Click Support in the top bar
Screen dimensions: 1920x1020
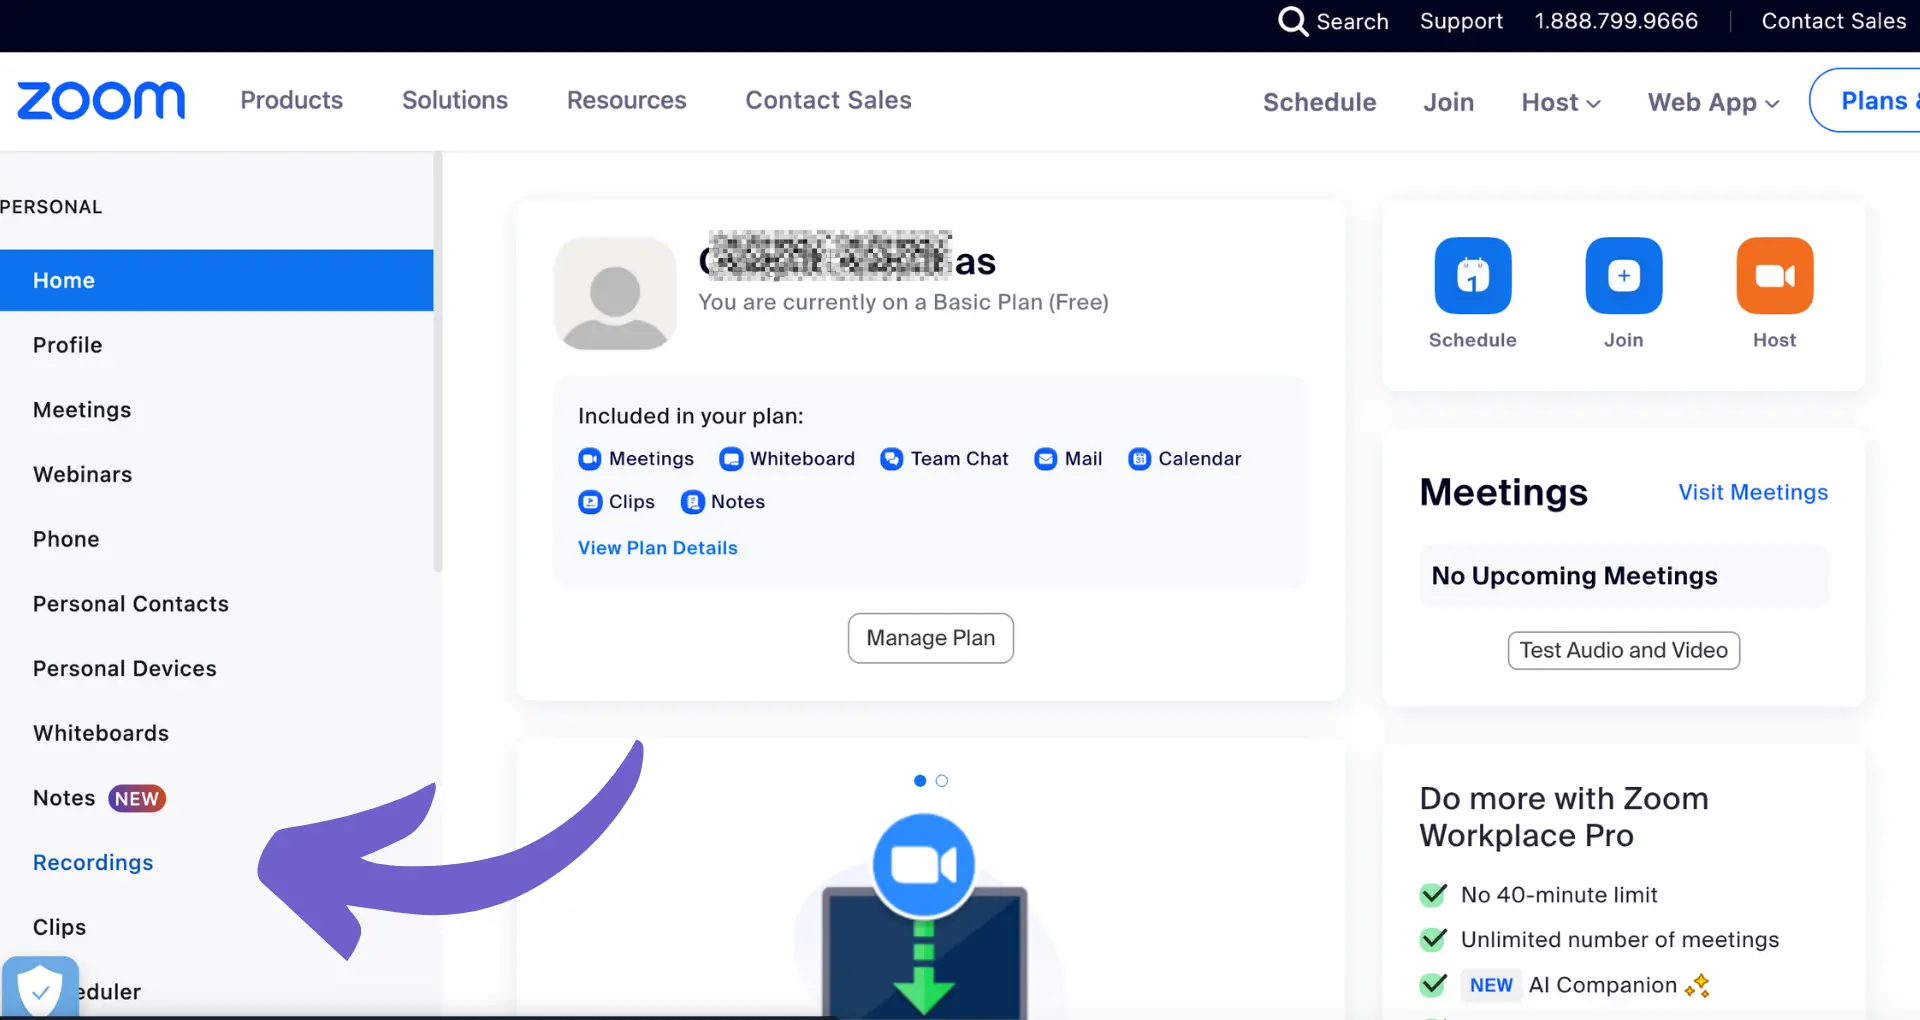click(1461, 21)
